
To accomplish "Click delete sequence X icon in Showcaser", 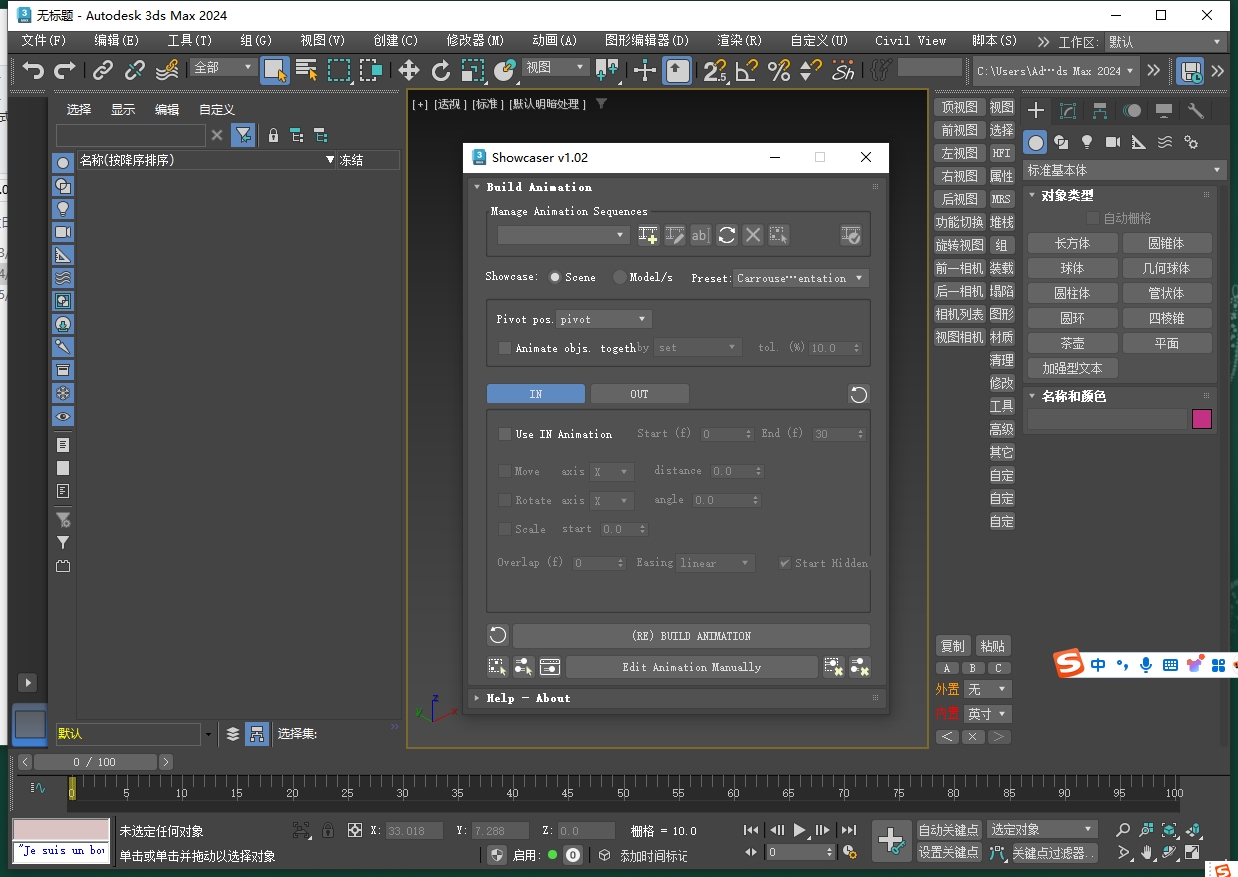I will [x=753, y=235].
